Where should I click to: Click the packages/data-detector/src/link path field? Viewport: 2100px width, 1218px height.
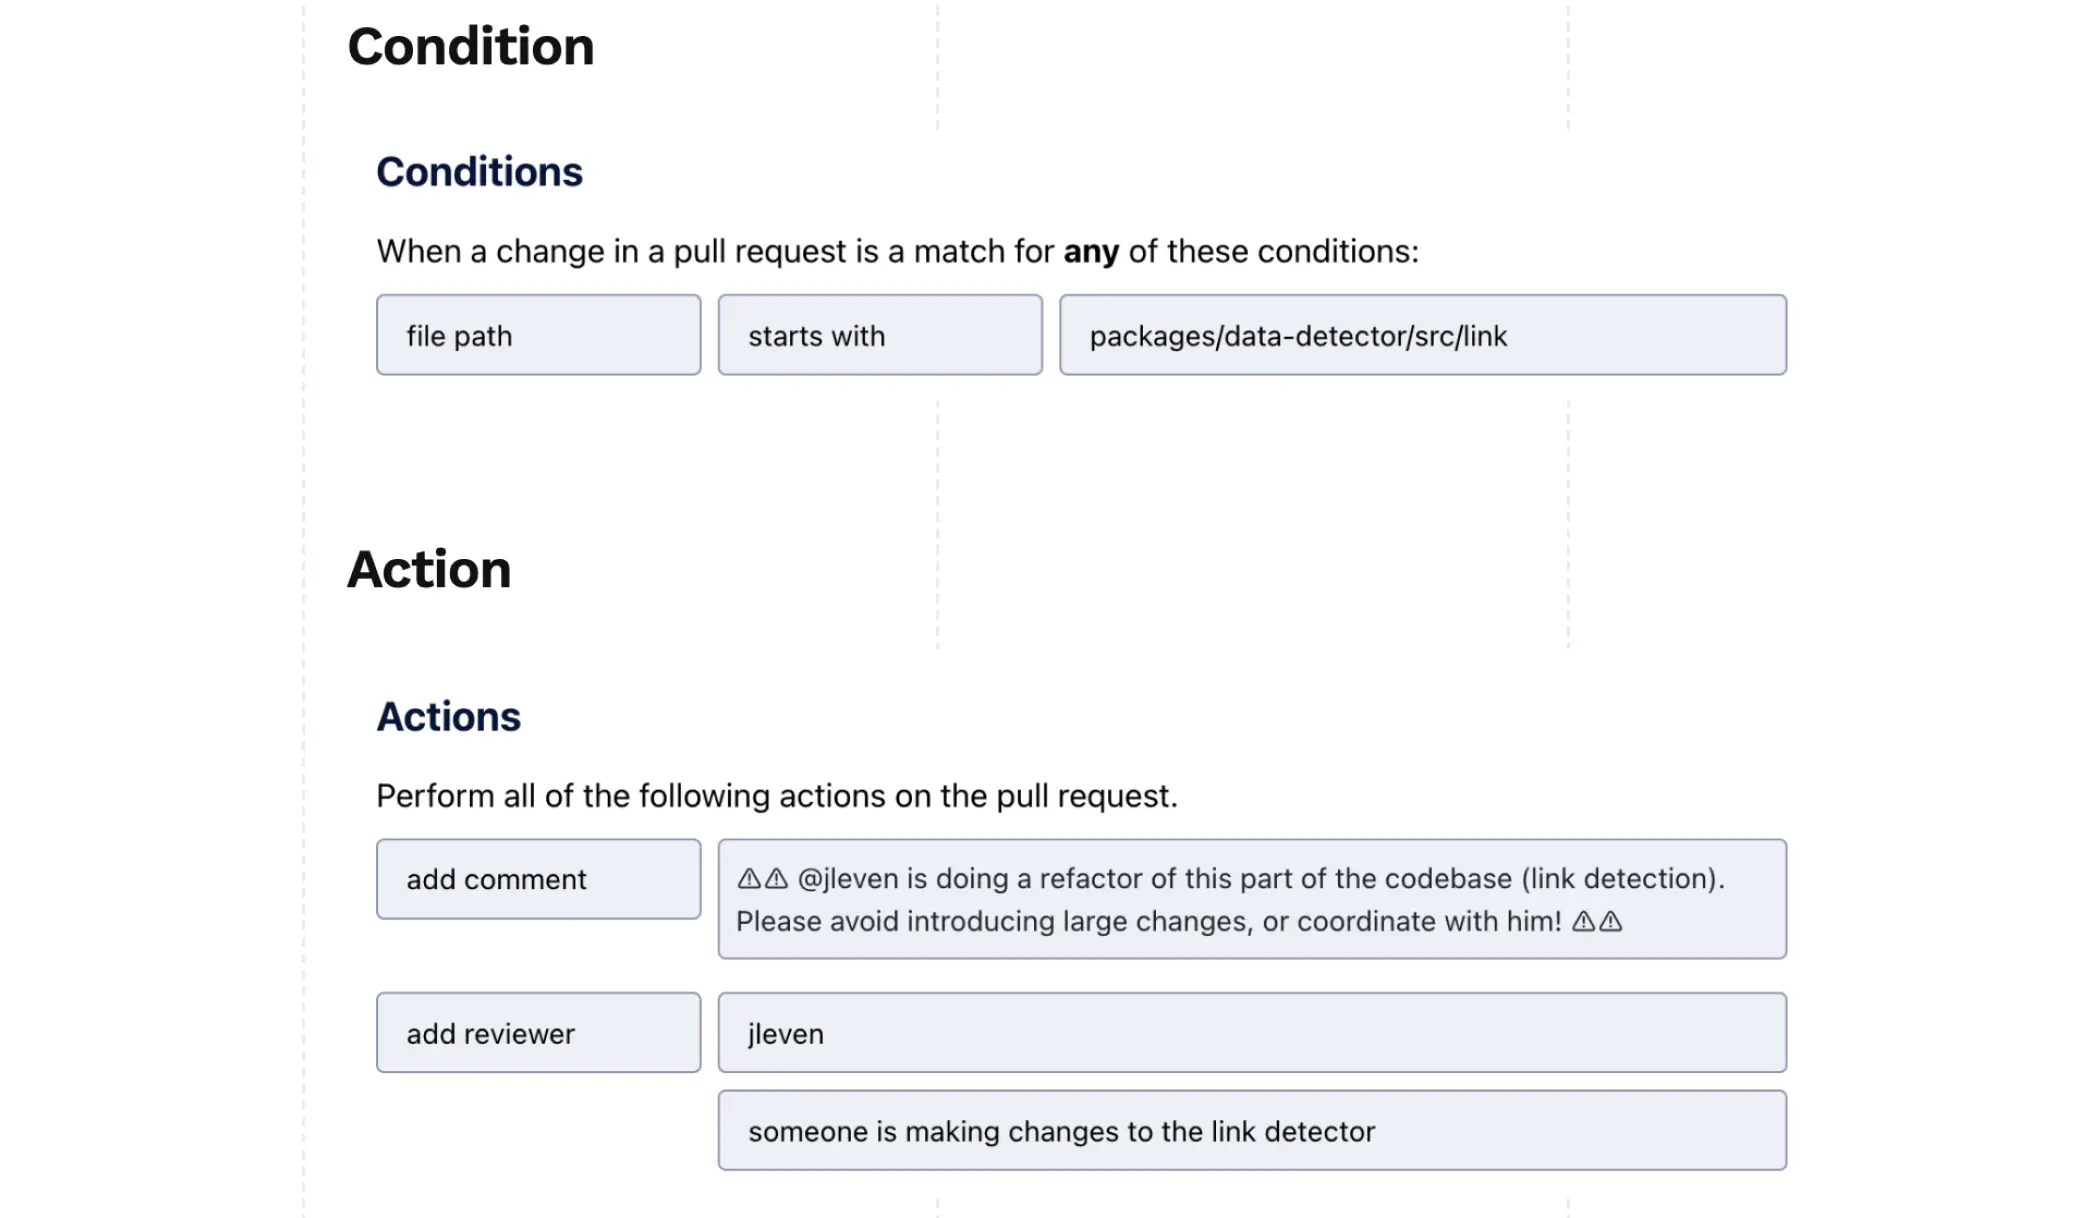click(x=1423, y=335)
